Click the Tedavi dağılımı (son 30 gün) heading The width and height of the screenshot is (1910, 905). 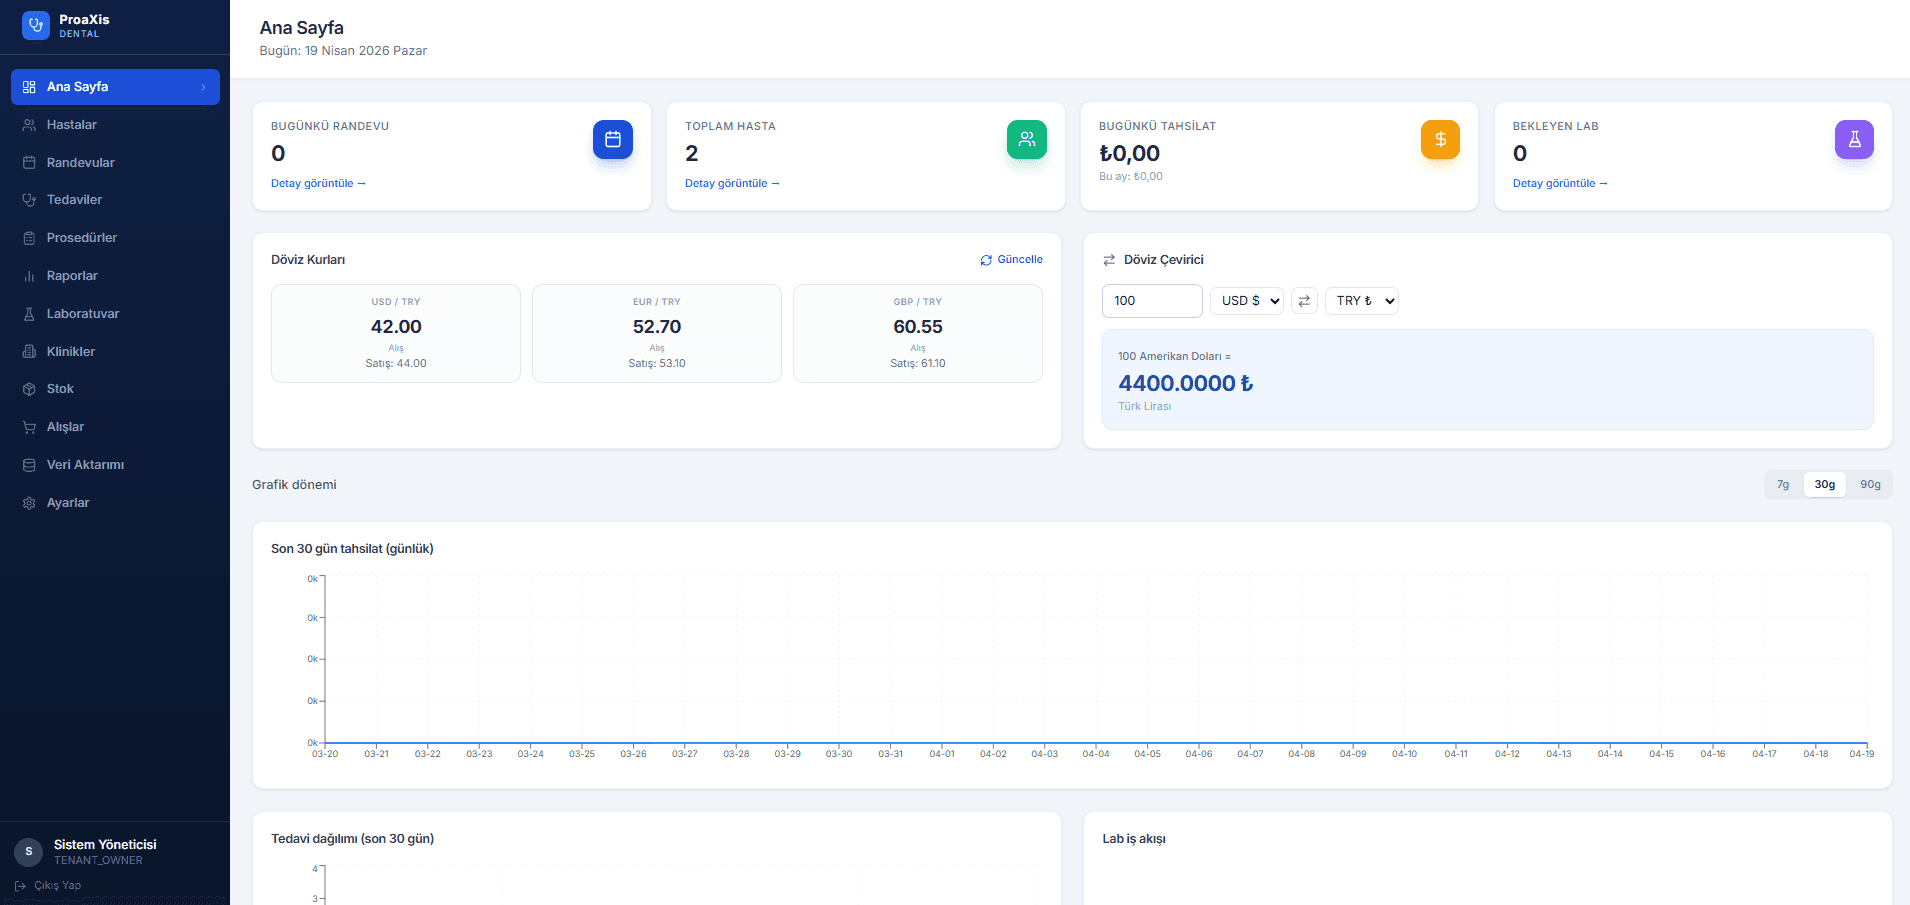pos(352,839)
